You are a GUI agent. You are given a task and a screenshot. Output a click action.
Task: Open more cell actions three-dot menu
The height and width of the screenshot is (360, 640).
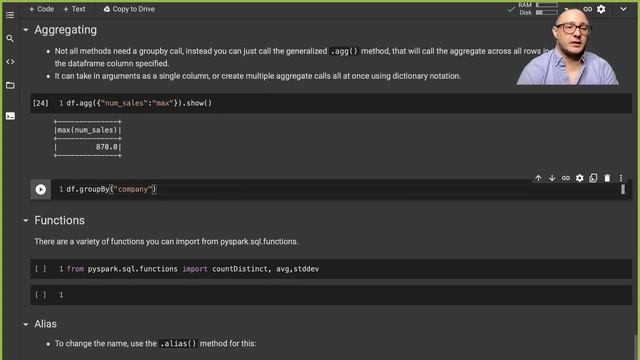tap(621, 178)
